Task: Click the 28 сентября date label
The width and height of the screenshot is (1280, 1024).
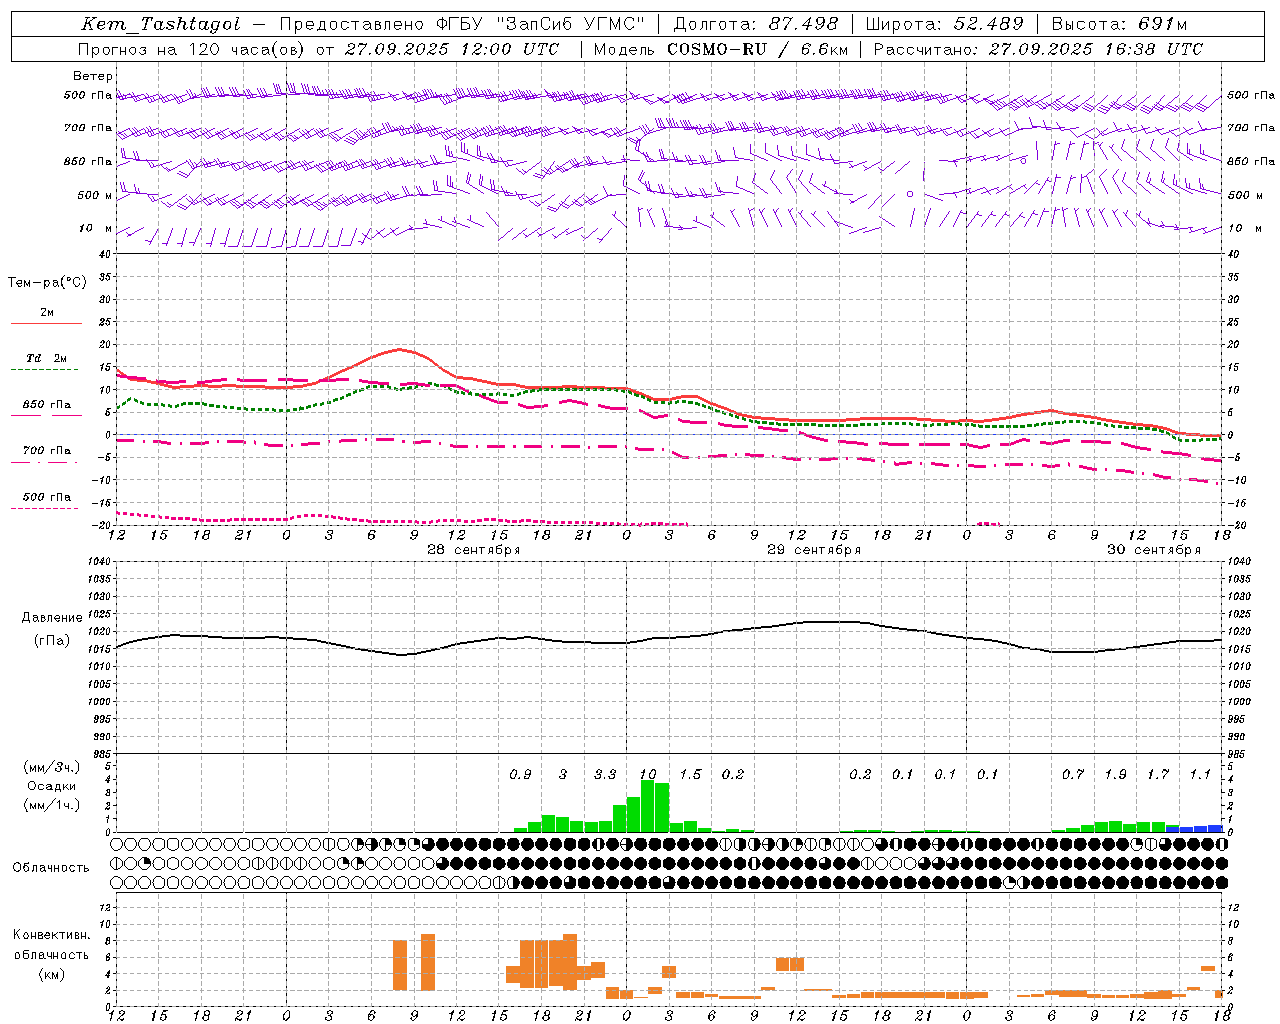Action: [474, 550]
